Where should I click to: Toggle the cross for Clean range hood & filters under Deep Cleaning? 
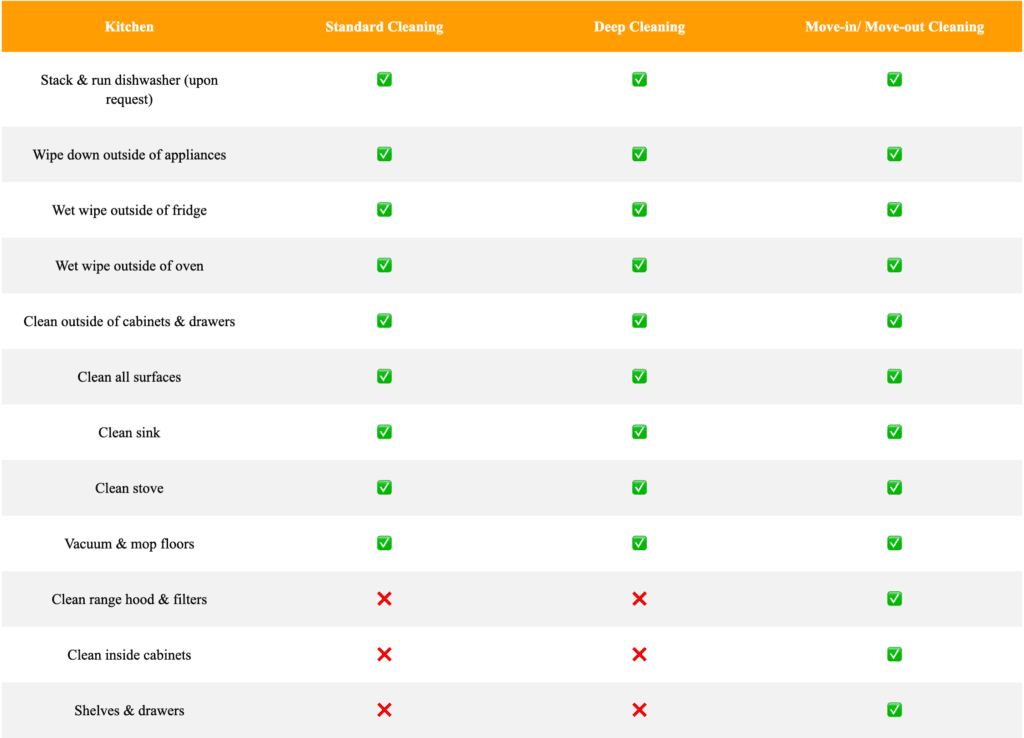coord(639,599)
